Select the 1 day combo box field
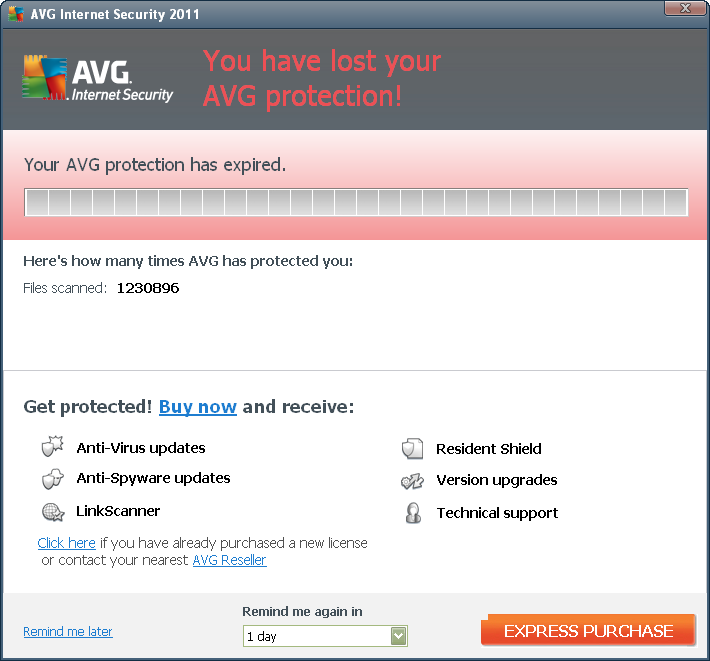The image size is (710, 661). (x=325, y=636)
